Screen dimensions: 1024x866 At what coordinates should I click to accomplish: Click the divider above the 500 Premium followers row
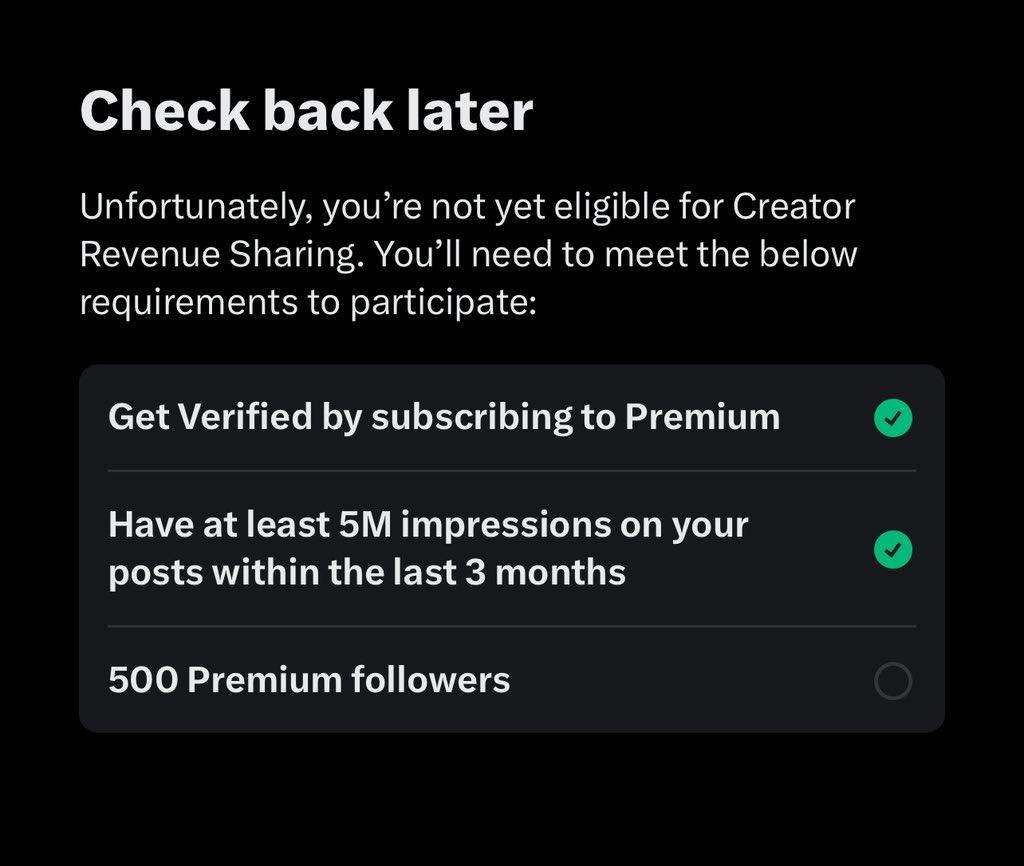512,626
